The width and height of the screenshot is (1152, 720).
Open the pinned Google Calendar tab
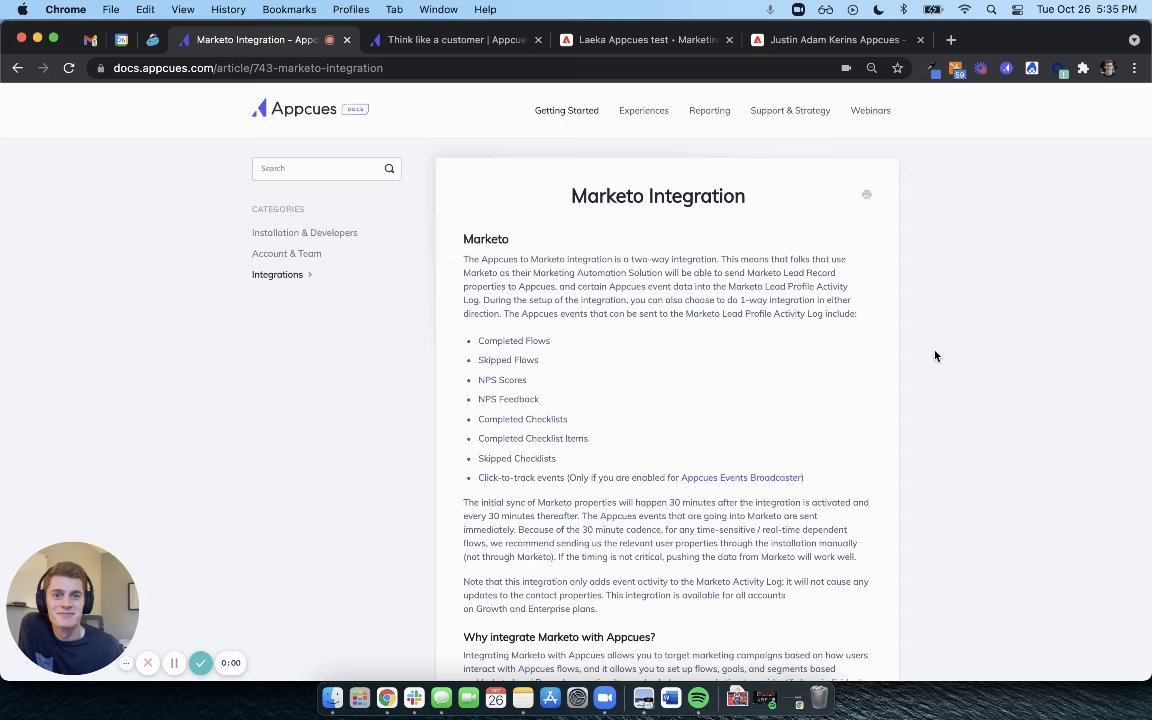tap(121, 40)
